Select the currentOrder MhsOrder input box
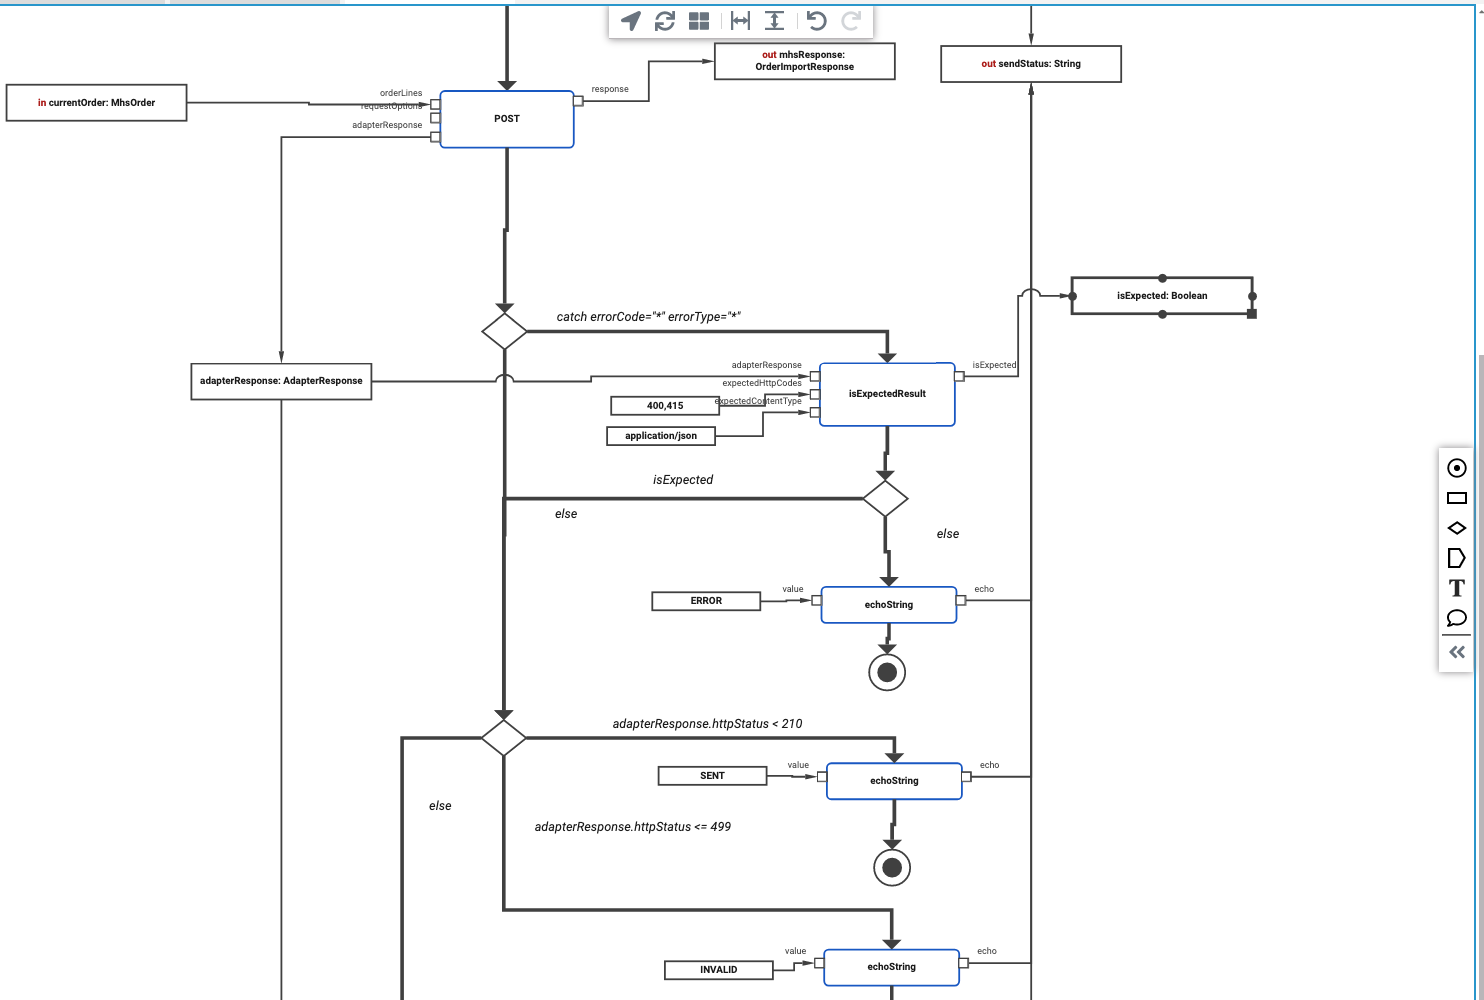The image size is (1484, 1000). coord(96,102)
